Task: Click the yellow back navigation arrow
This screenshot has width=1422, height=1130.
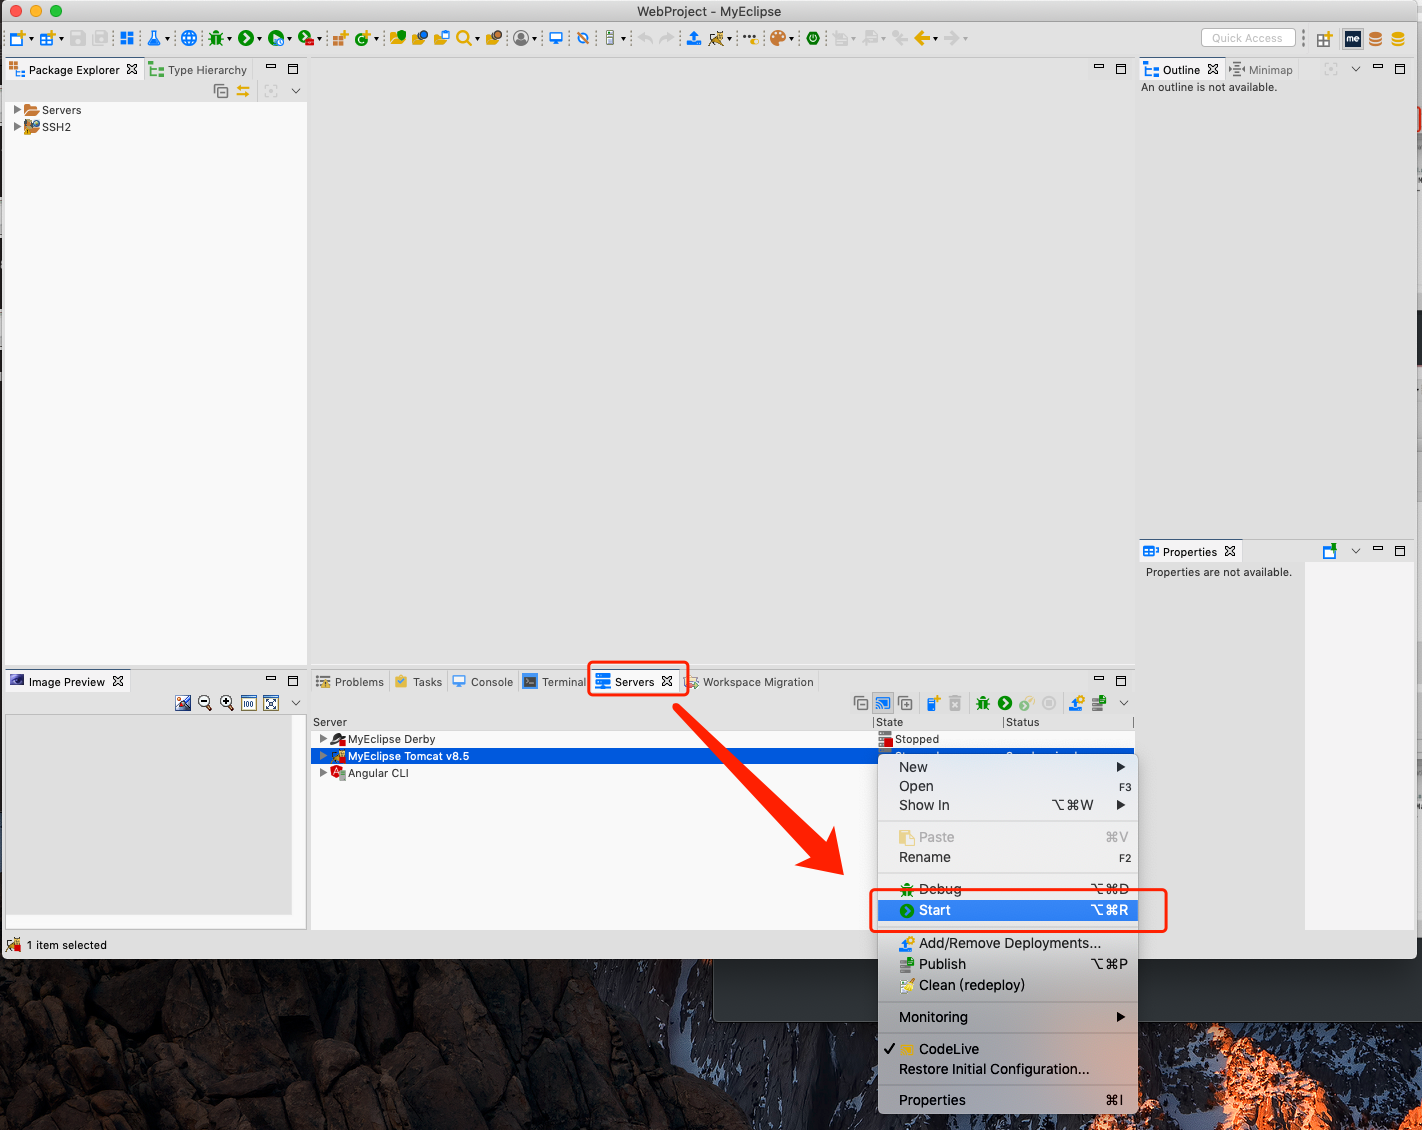Action: point(921,38)
